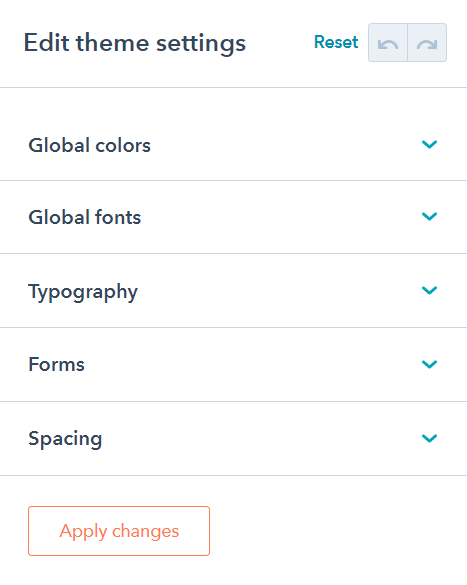Select the Global fonts label
Viewport: 467px width, 585px height.
tap(85, 217)
